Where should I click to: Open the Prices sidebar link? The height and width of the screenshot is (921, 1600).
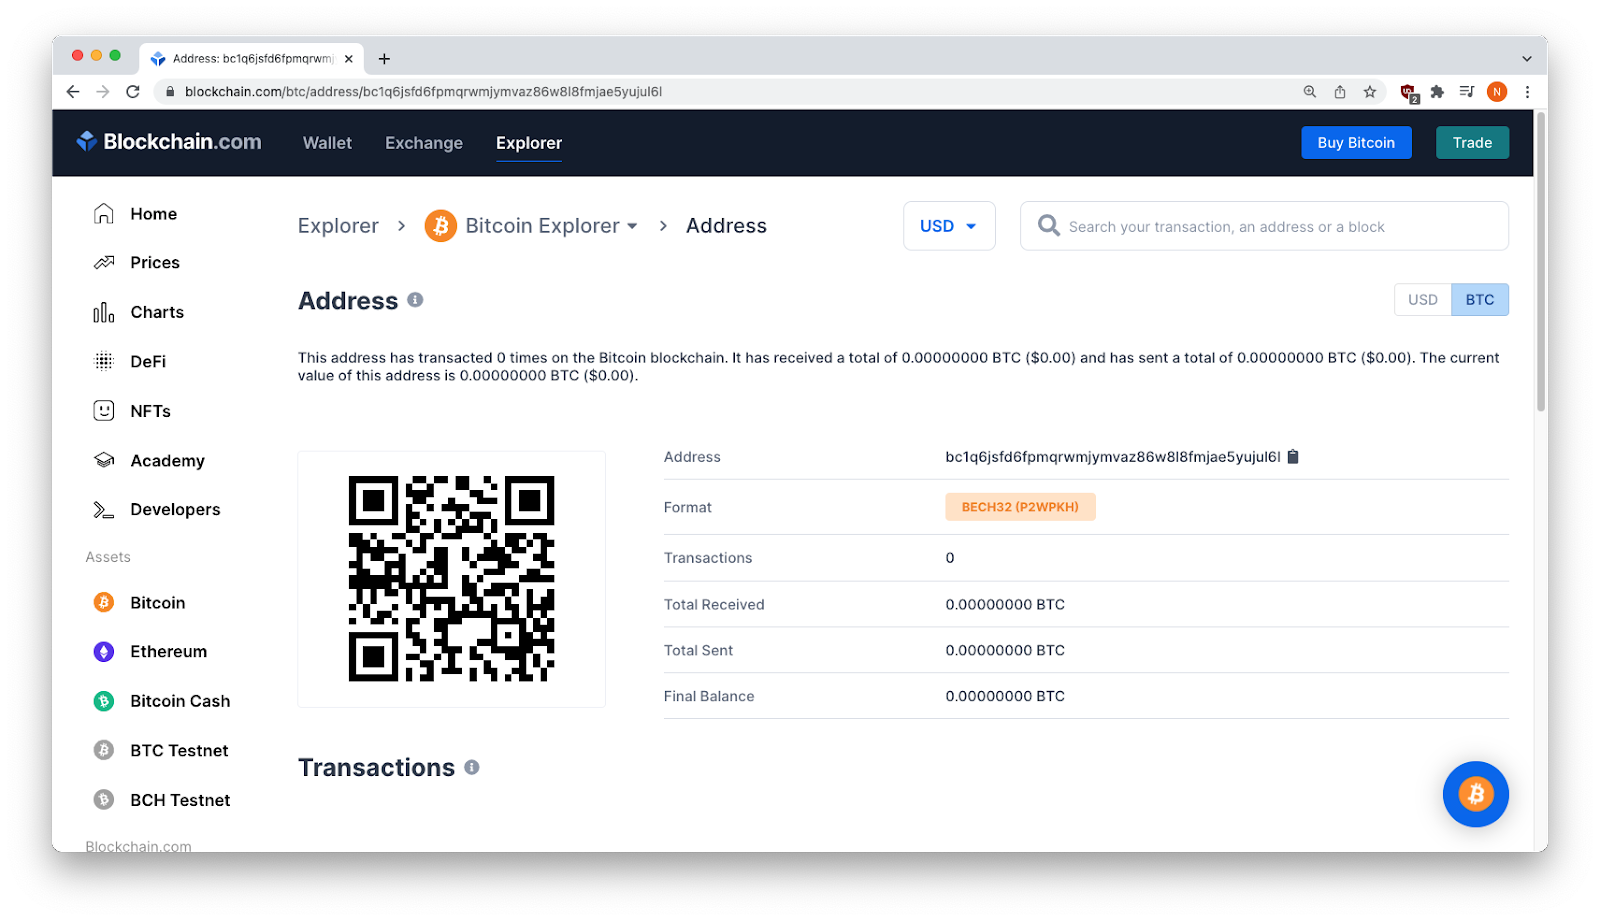click(x=155, y=262)
